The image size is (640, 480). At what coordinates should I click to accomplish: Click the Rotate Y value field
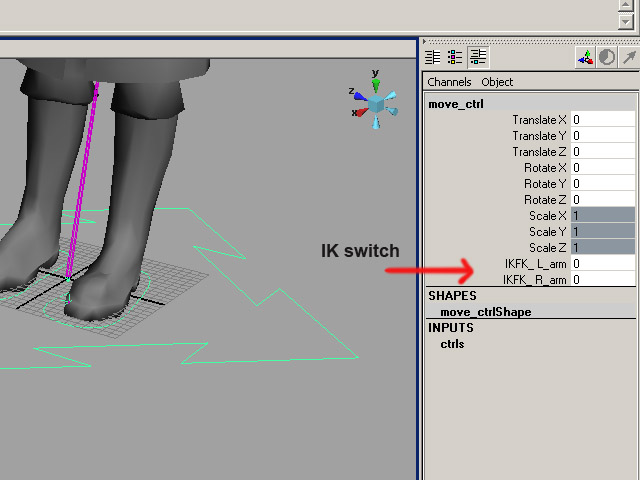pyautogui.click(x=603, y=183)
